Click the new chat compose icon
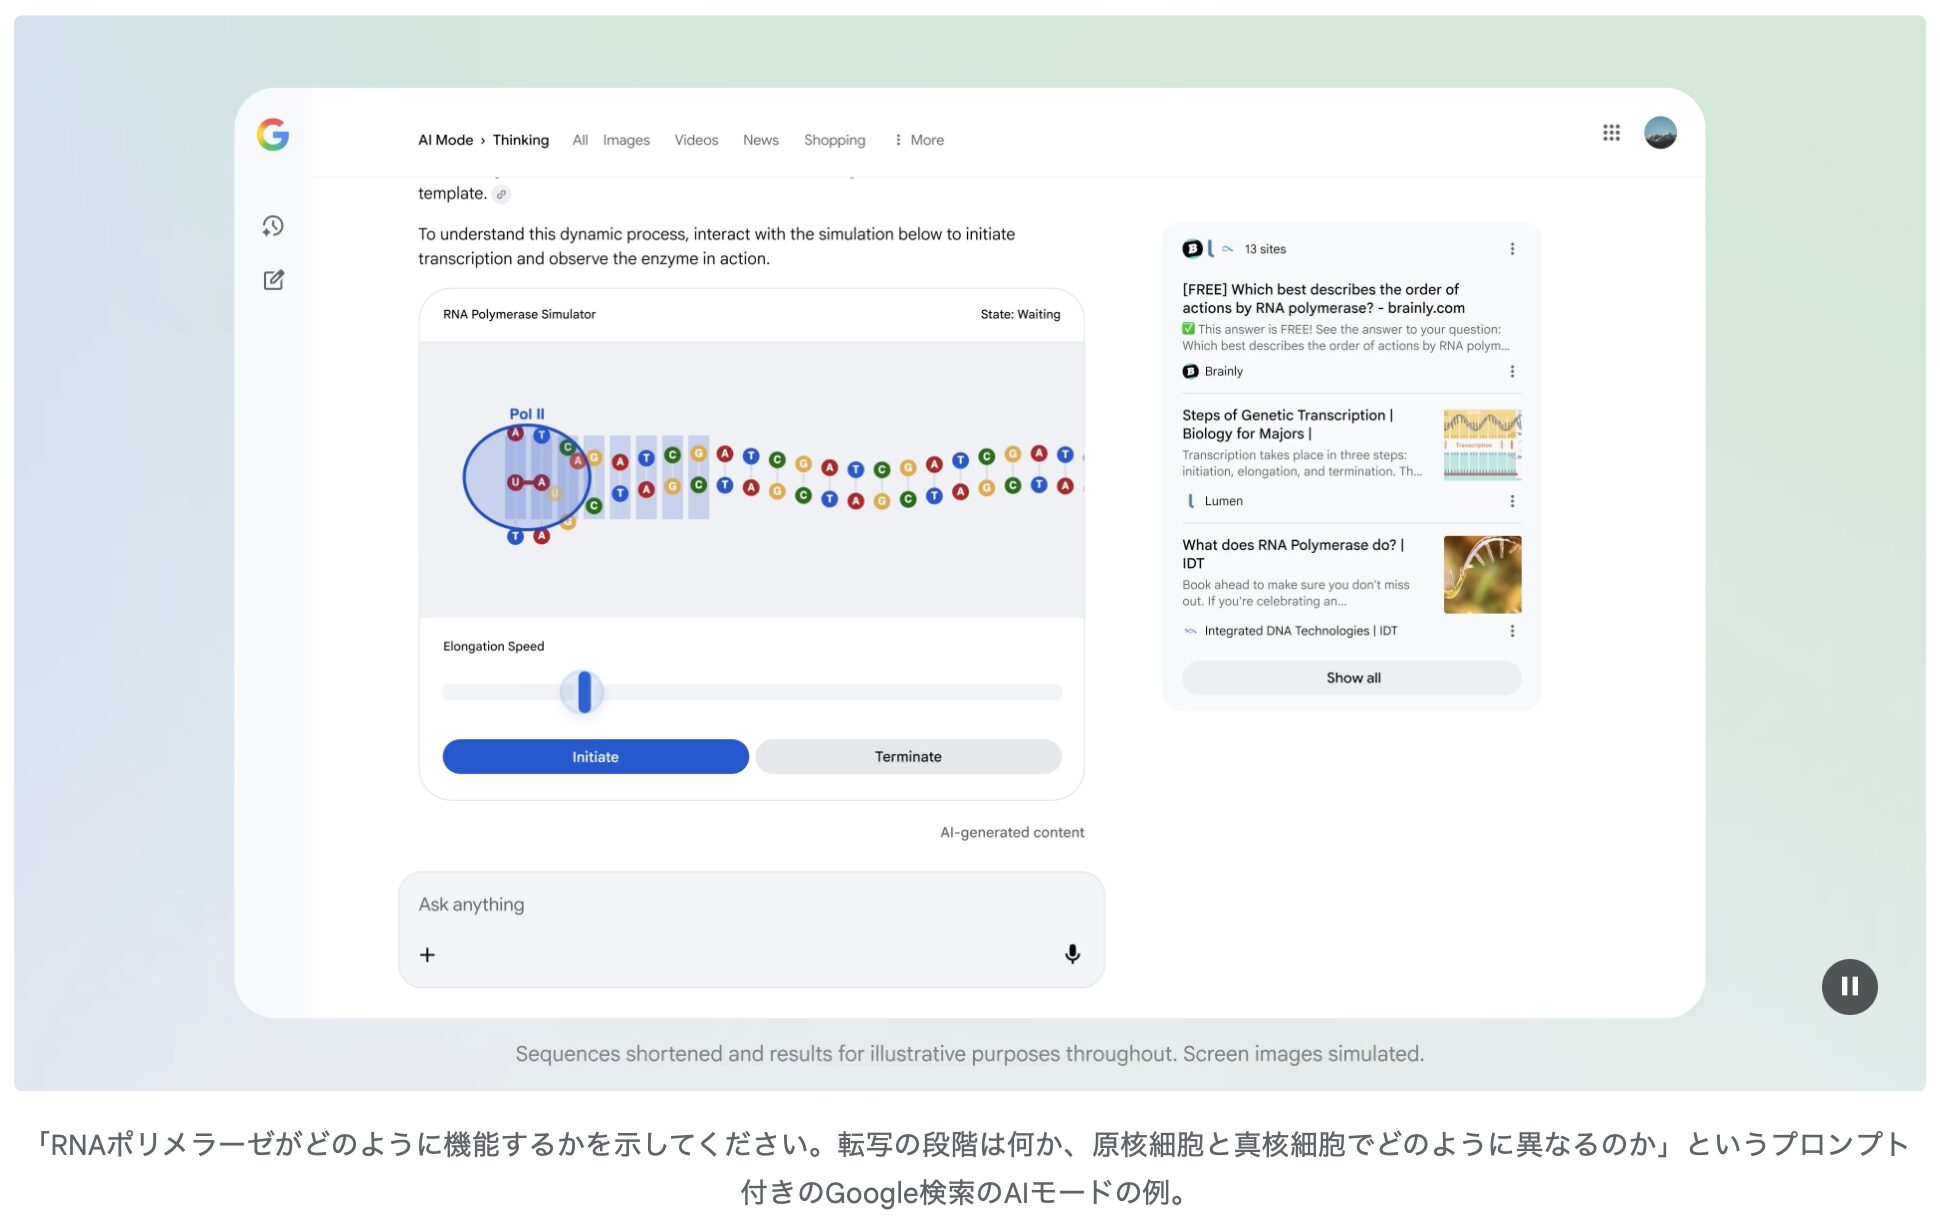The image size is (1940, 1218). pos(273,280)
